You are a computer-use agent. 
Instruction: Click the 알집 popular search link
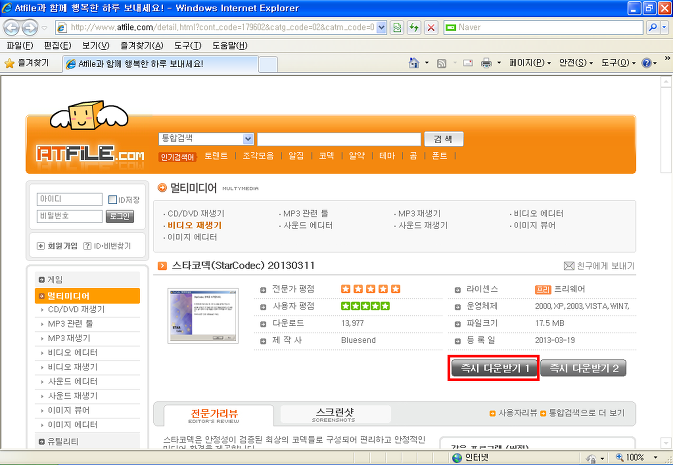pos(296,156)
